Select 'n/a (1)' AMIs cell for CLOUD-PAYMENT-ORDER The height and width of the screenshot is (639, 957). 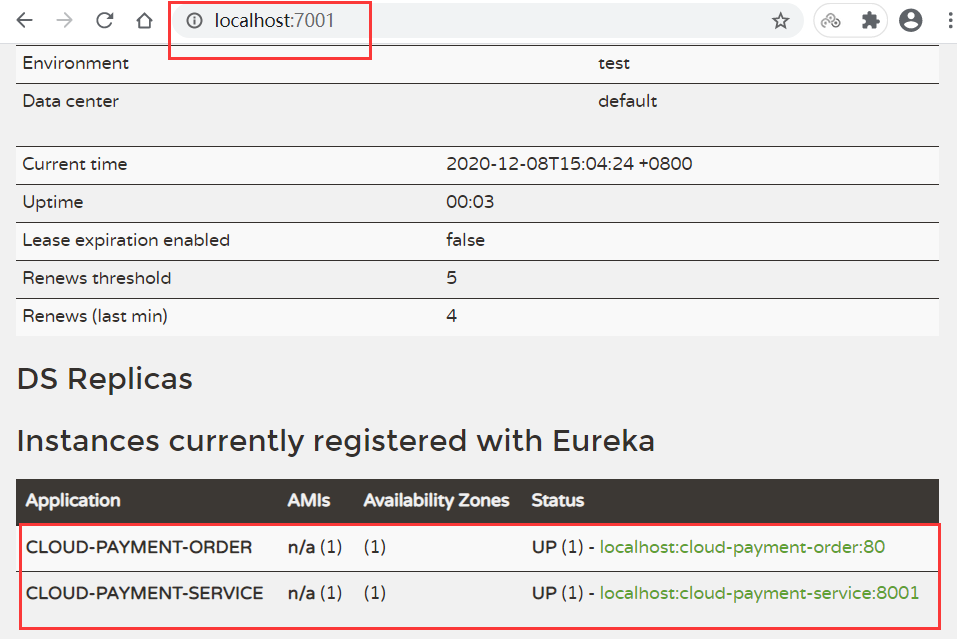[315, 547]
